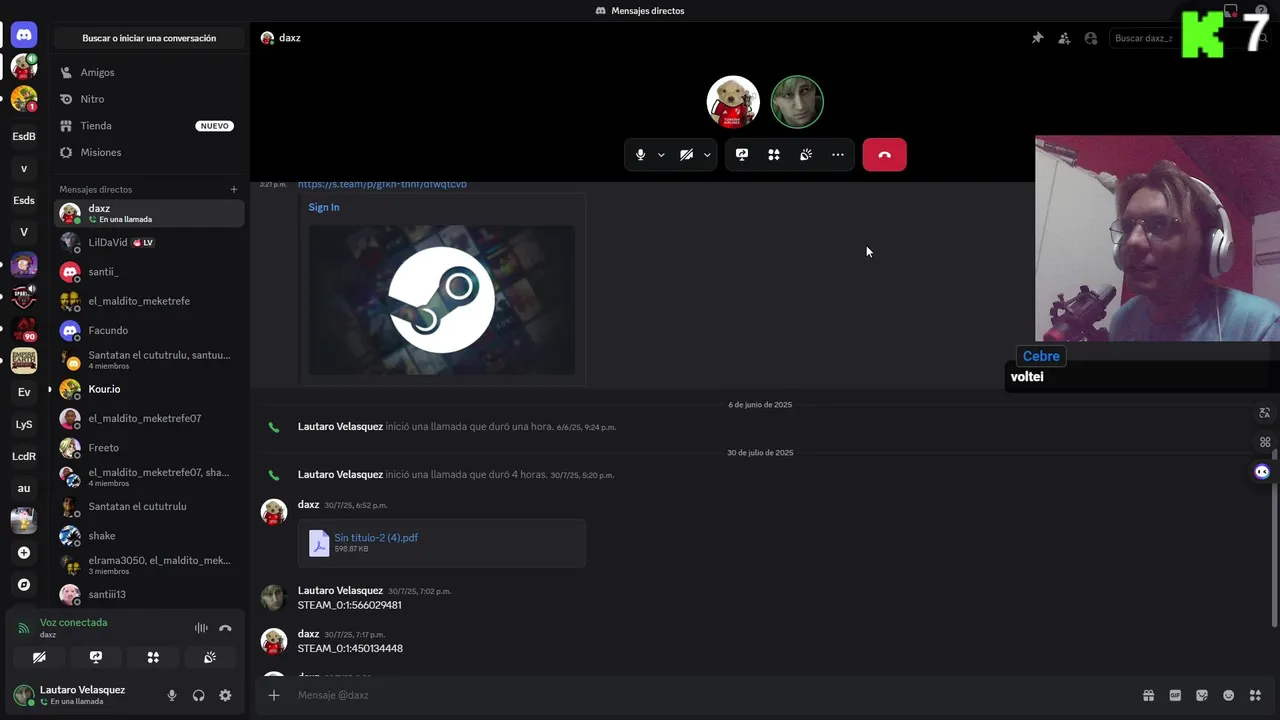Open the santii_ direct message
The height and width of the screenshot is (720, 1280).
149,272
